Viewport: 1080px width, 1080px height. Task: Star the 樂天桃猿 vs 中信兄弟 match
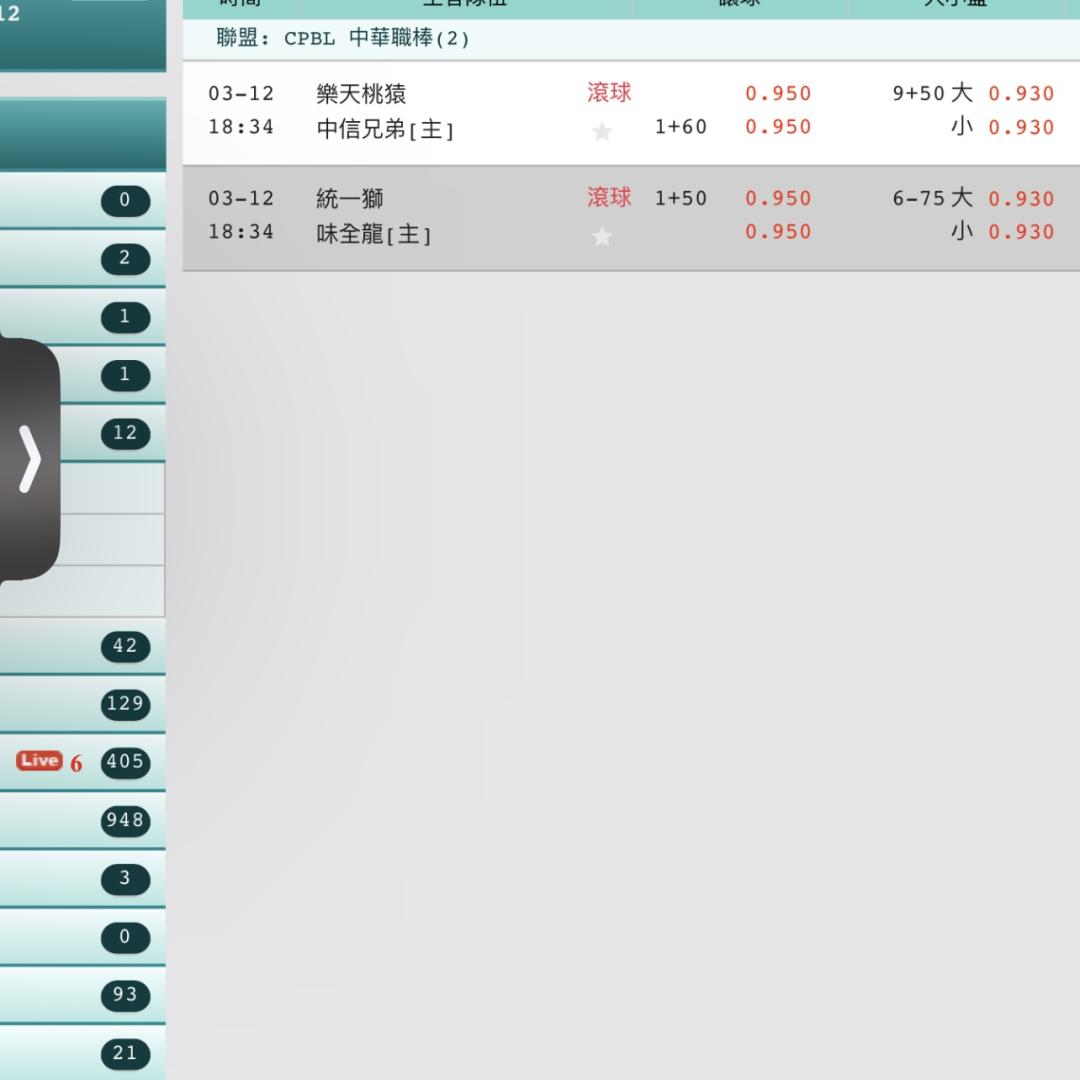tap(602, 131)
